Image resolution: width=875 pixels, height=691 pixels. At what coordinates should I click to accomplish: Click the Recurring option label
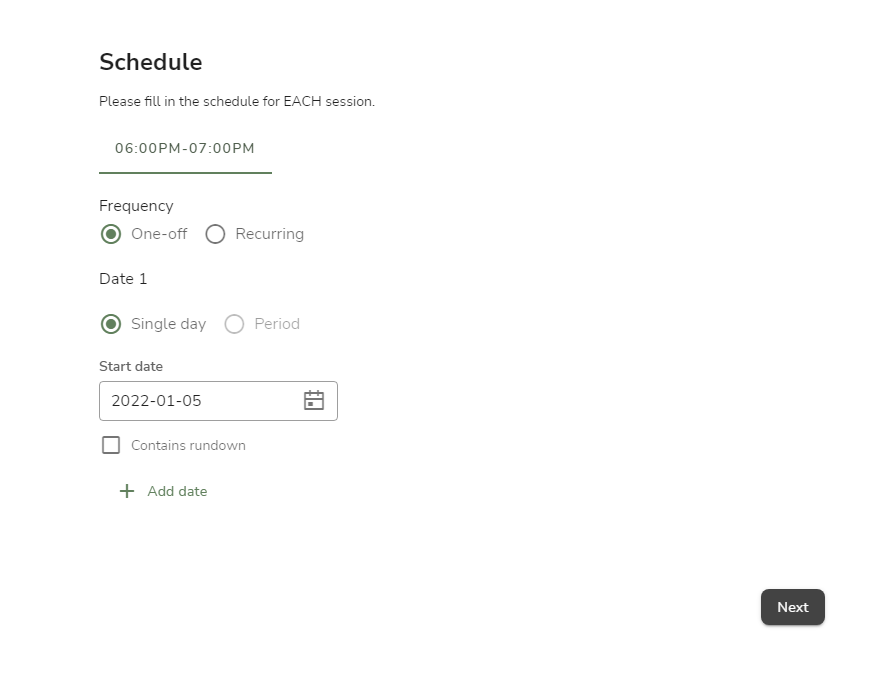point(270,234)
